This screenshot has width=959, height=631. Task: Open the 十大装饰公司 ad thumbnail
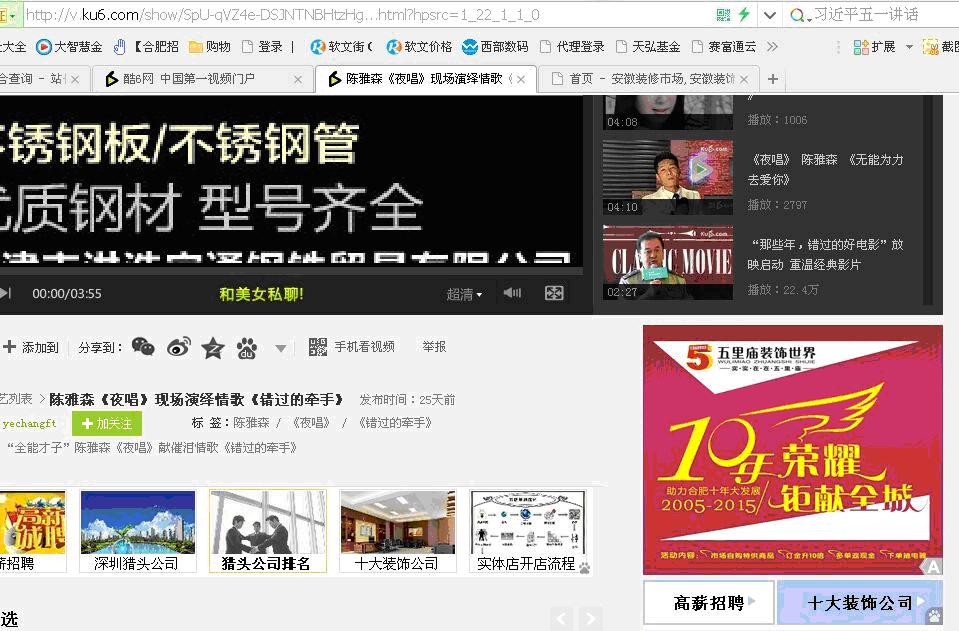pyautogui.click(x=398, y=531)
